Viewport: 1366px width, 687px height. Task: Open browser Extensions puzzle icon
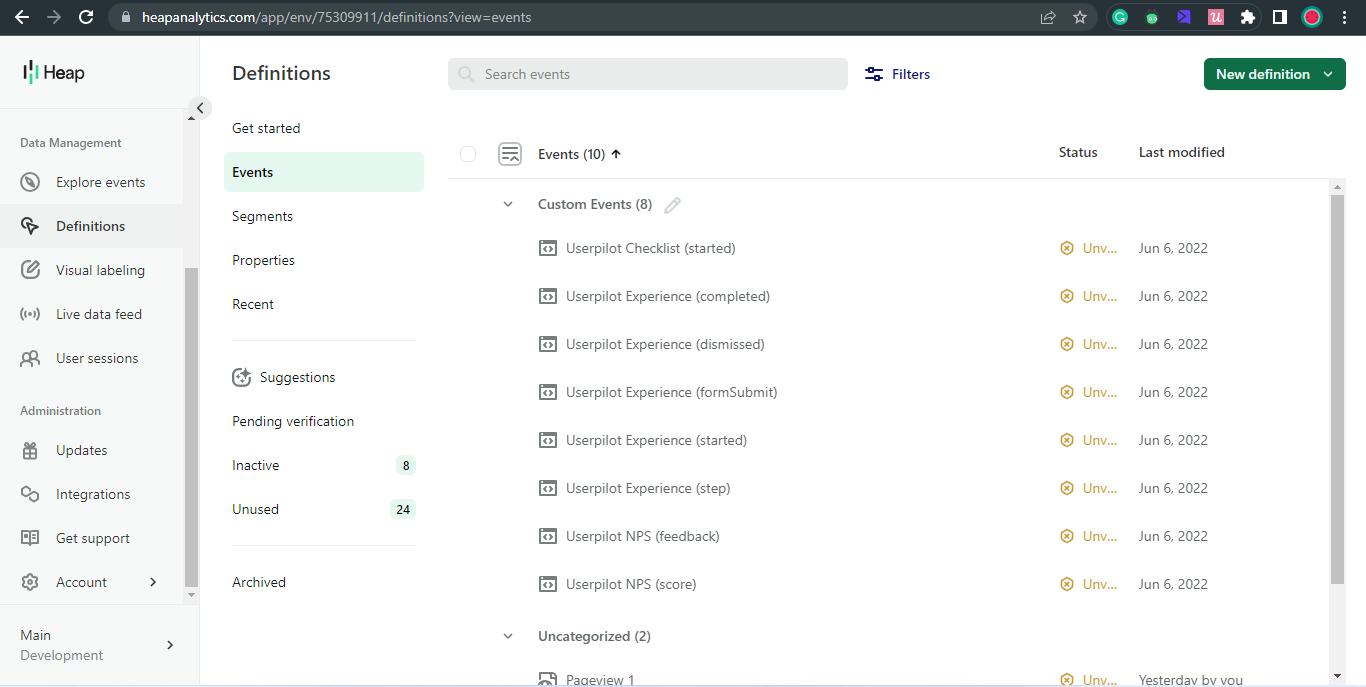coord(1247,17)
